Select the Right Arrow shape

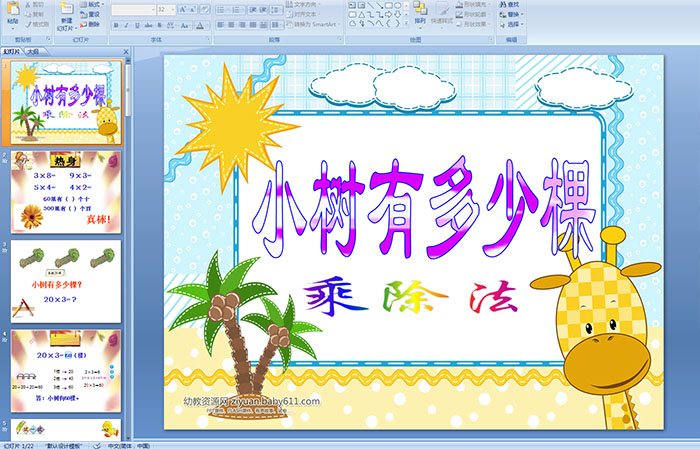(388, 14)
